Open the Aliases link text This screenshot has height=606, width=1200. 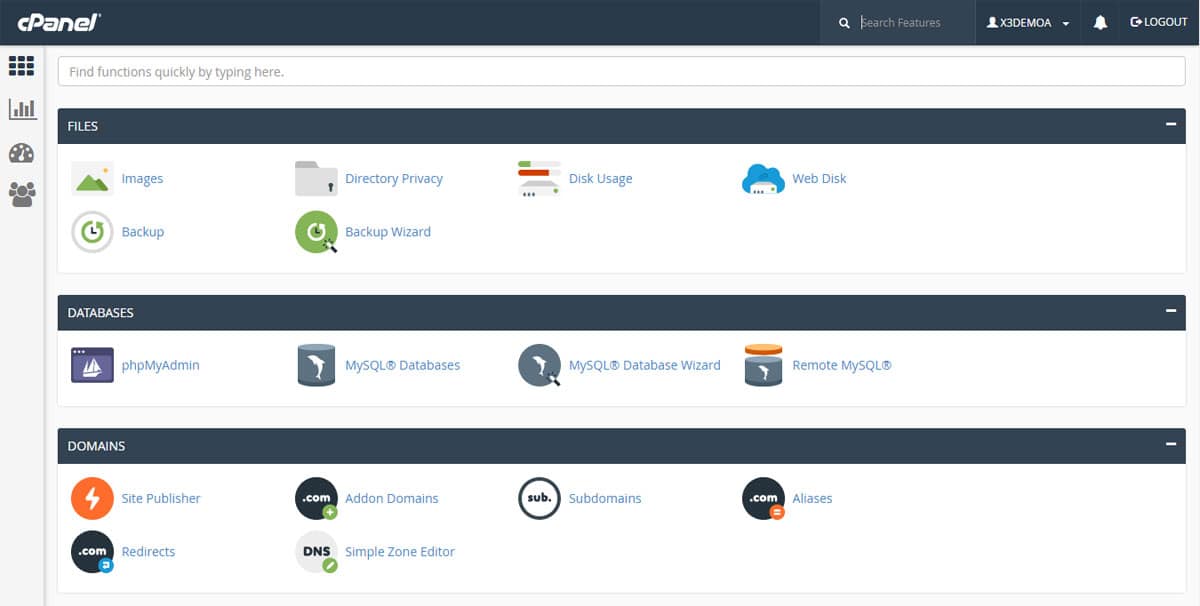(812, 499)
